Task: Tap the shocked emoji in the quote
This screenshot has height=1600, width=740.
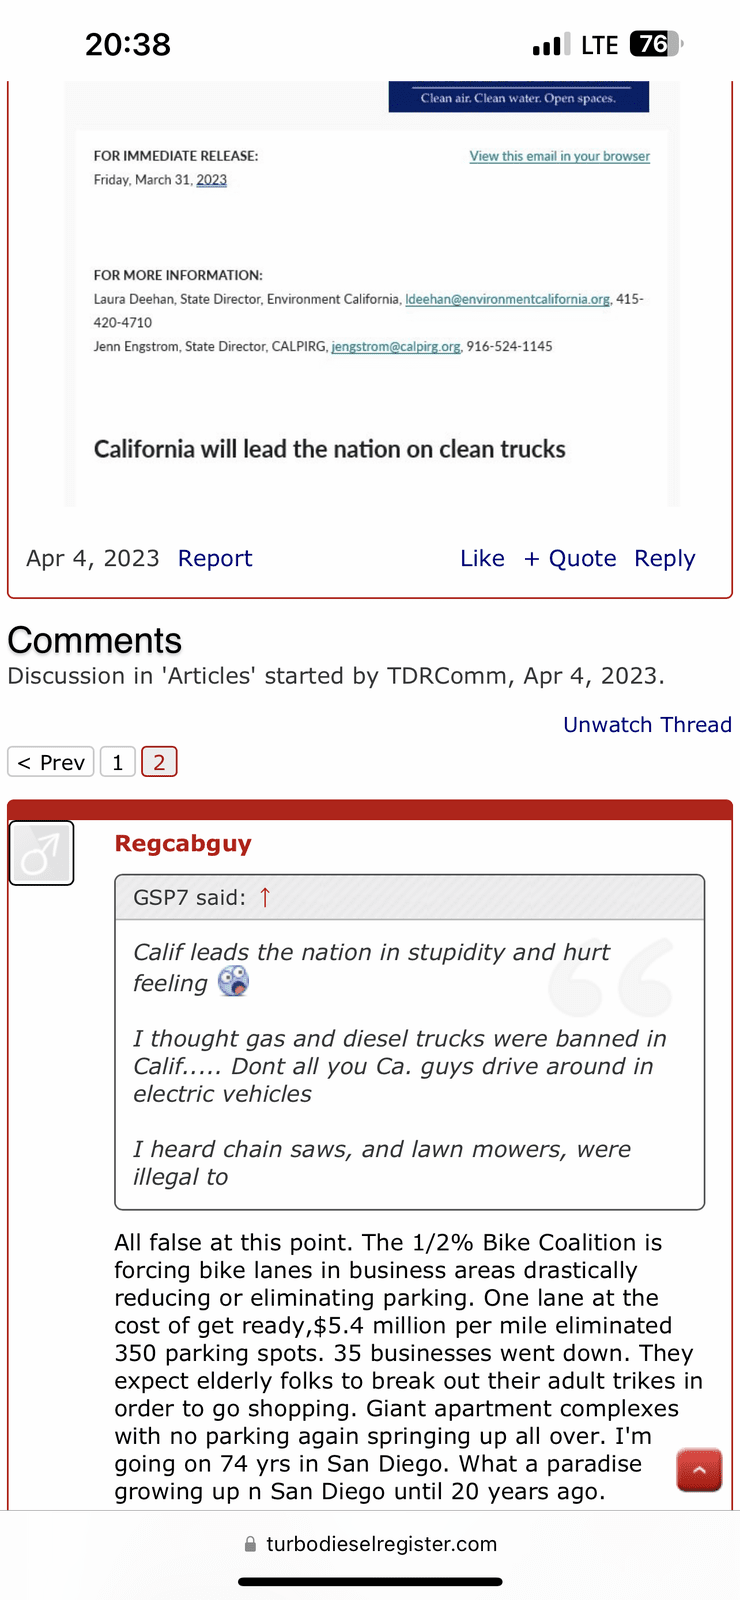Action: [x=233, y=981]
